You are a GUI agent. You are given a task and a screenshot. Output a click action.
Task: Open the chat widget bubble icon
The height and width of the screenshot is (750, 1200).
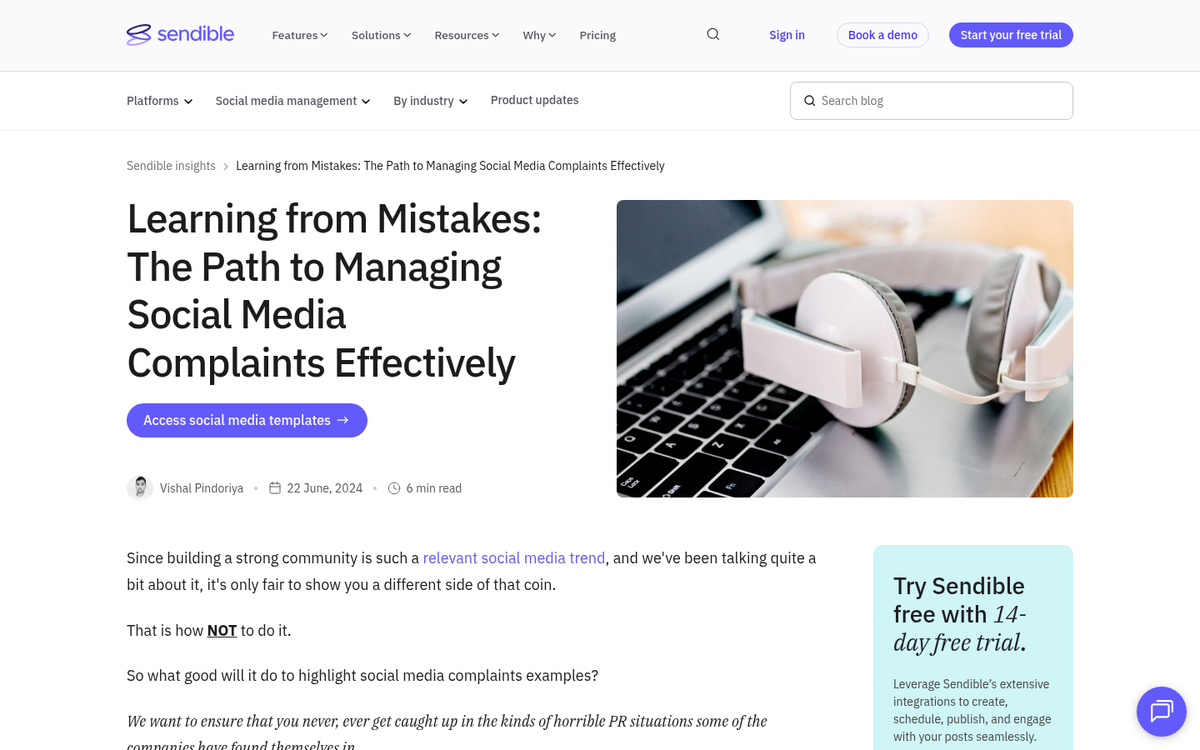coord(1161,711)
